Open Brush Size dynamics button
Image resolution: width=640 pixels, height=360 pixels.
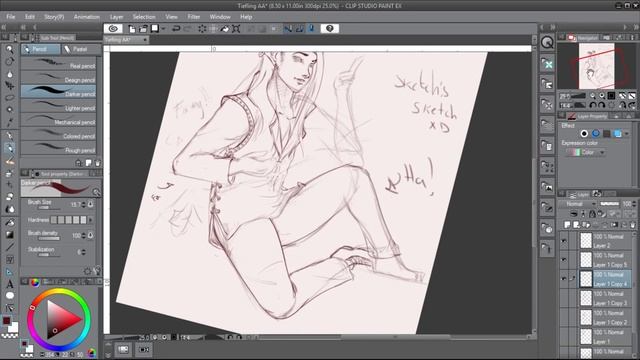click(91, 204)
